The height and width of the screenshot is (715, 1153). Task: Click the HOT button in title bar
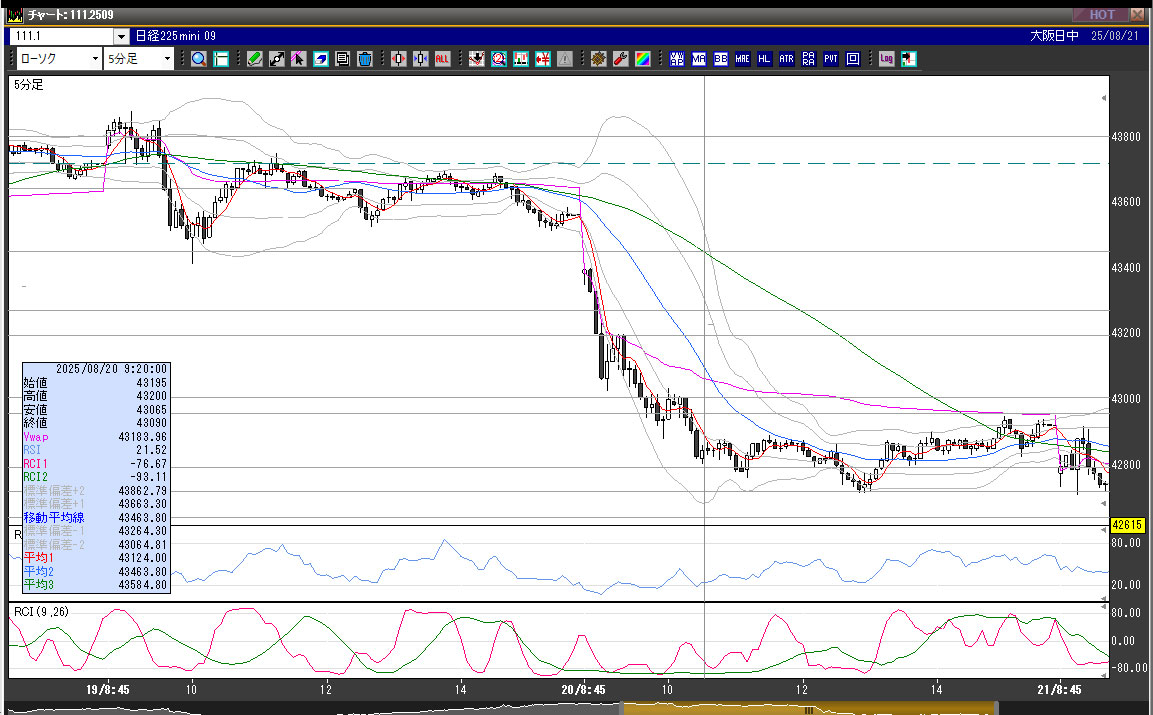tap(1102, 15)
